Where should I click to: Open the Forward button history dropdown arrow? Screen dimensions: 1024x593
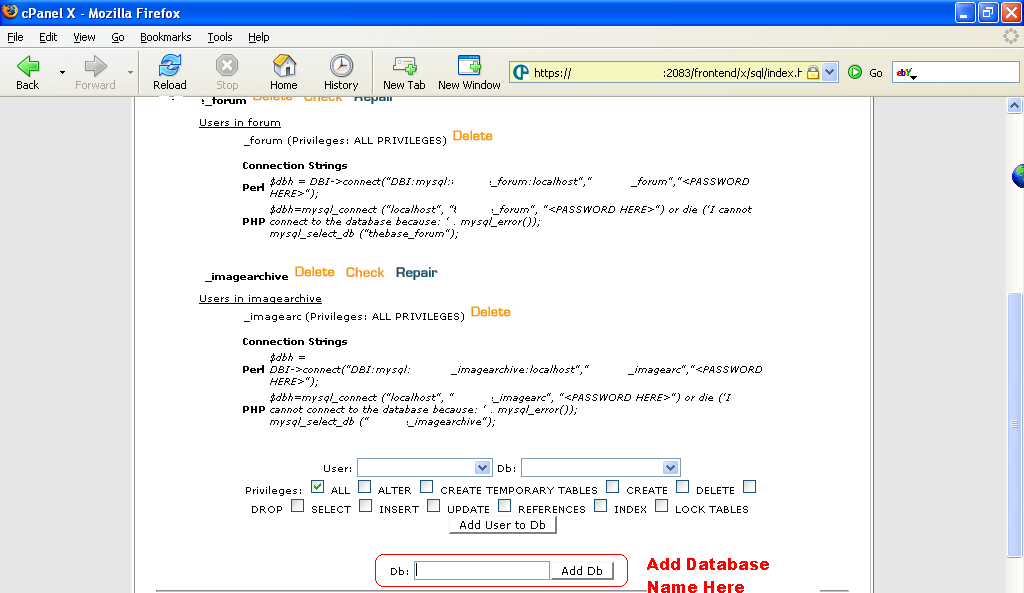pyautogui.click(x=130, y=72)
